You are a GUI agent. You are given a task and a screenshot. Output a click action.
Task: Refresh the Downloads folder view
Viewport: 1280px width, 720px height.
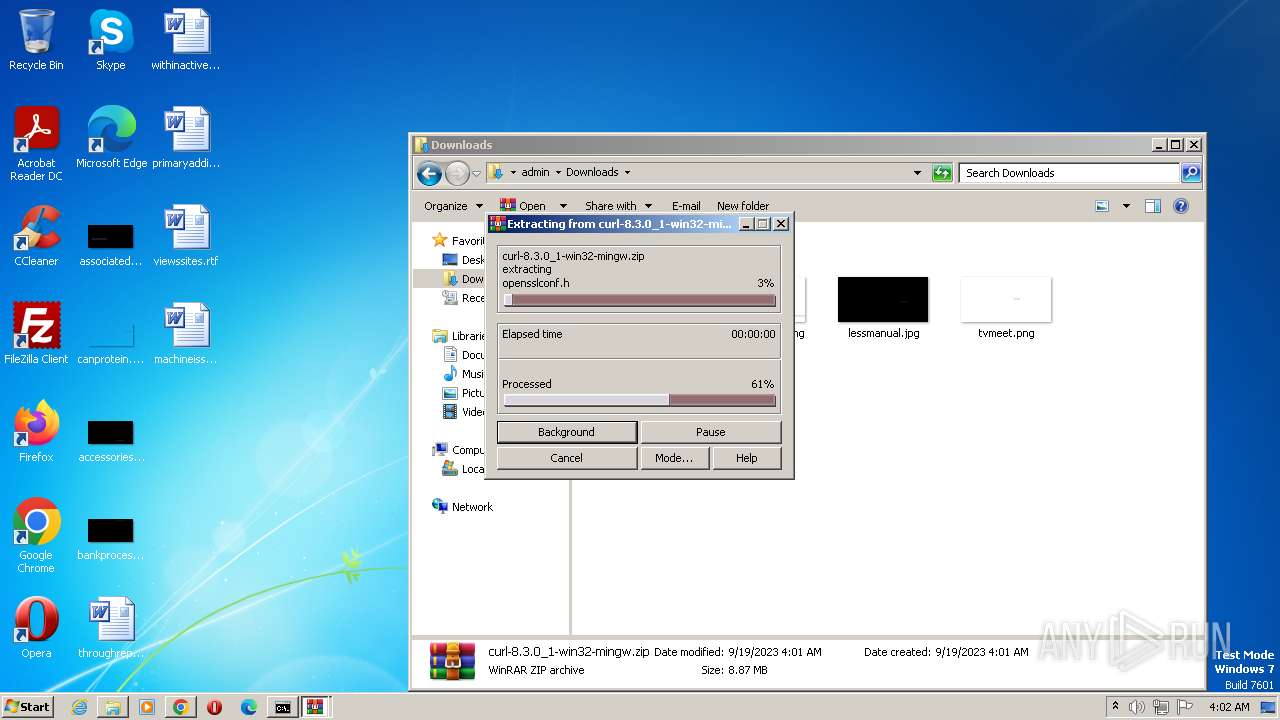[x=942, y=173]
